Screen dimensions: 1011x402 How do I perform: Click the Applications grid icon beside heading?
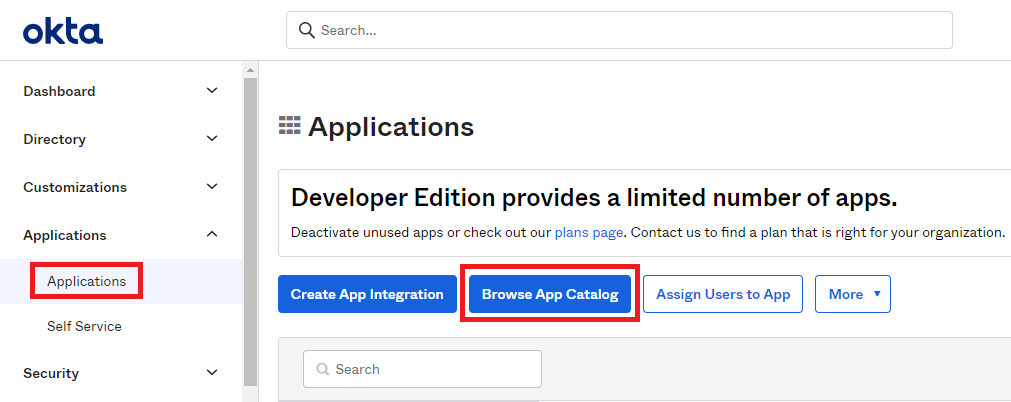pyautogui.click(x=290, y=125)
